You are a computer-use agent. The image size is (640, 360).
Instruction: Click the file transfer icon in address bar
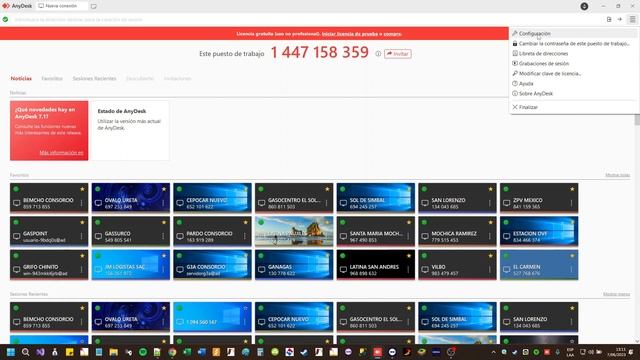point(609,19)
